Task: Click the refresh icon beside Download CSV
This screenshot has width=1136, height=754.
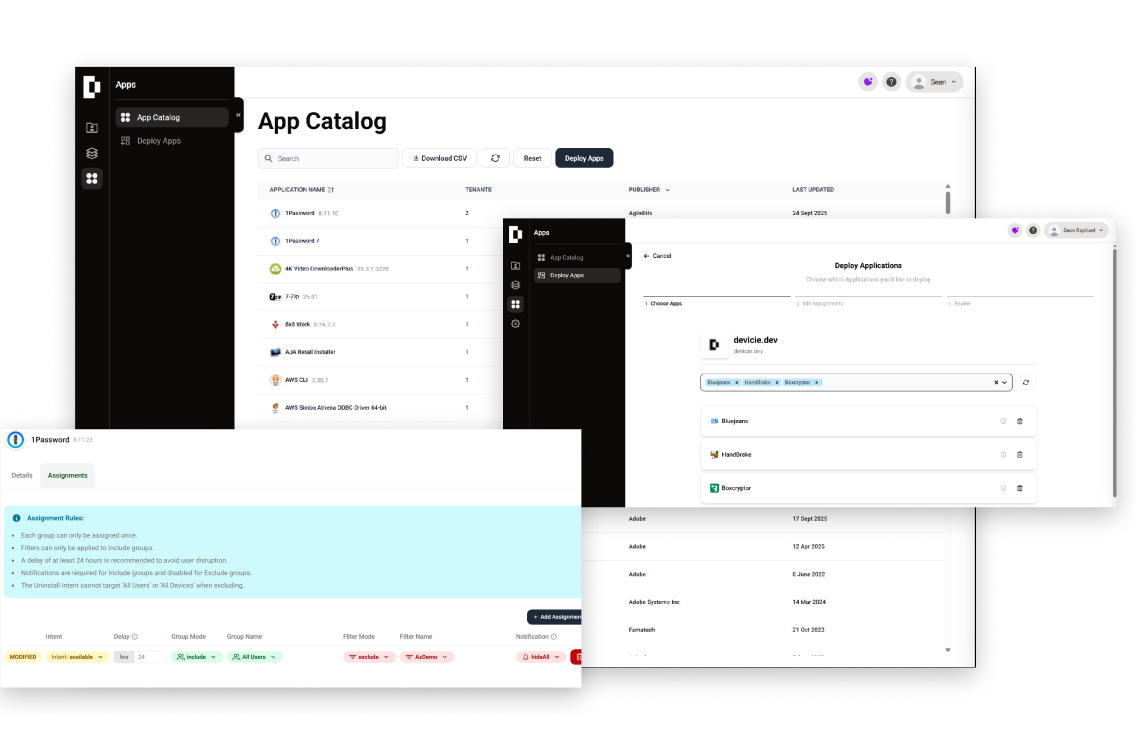Action: (x=496, y=158)
